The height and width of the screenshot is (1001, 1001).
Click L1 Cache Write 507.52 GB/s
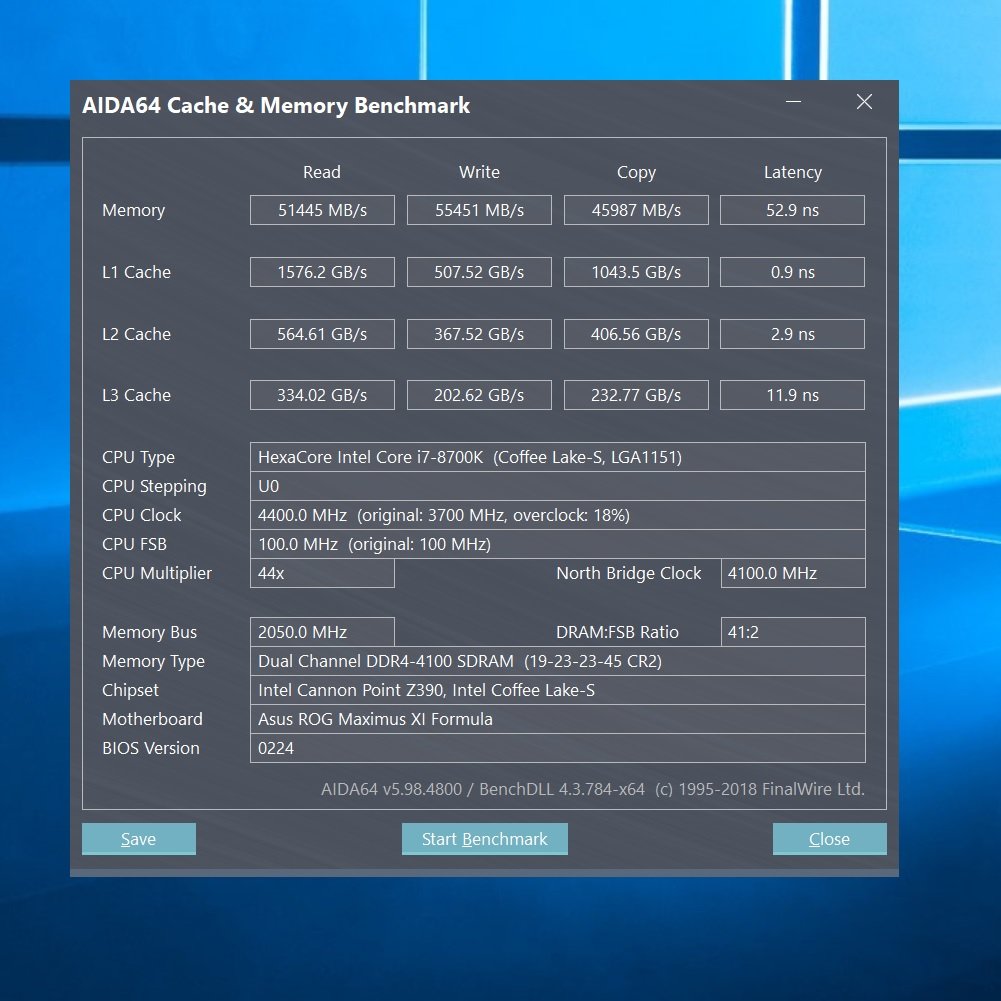coord(479,272)
